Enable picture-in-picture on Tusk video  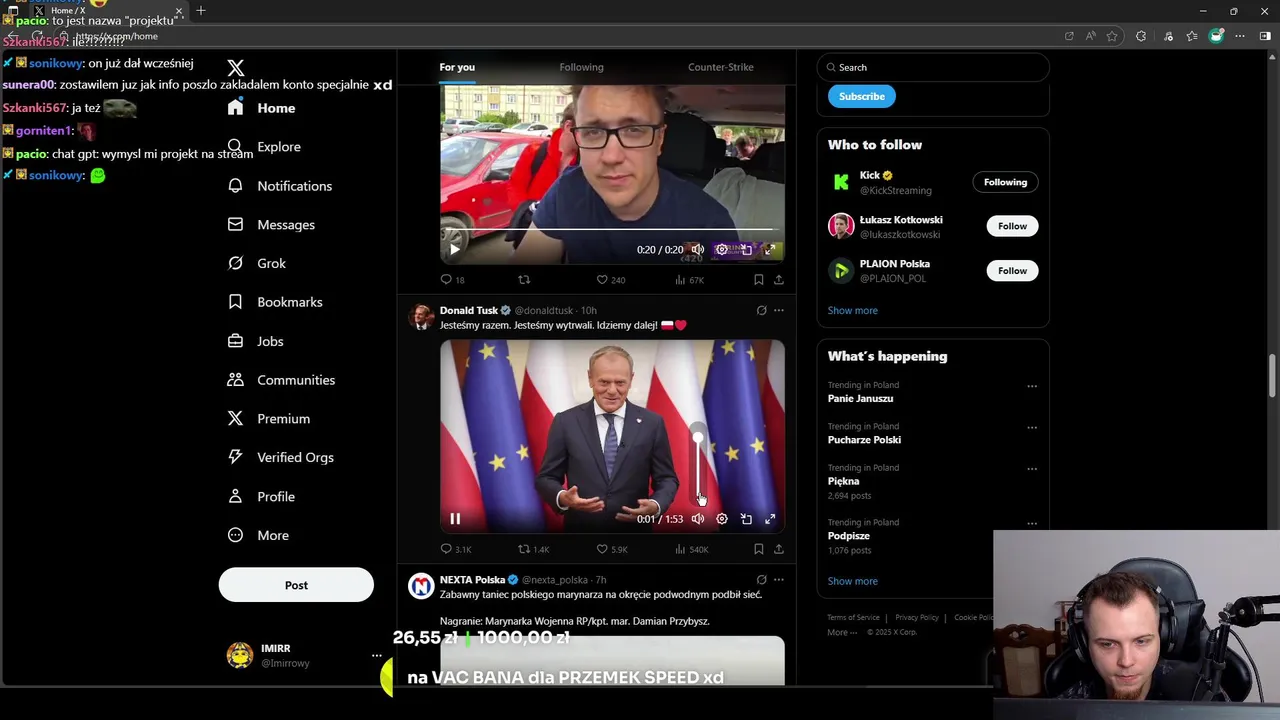(746, 519)
